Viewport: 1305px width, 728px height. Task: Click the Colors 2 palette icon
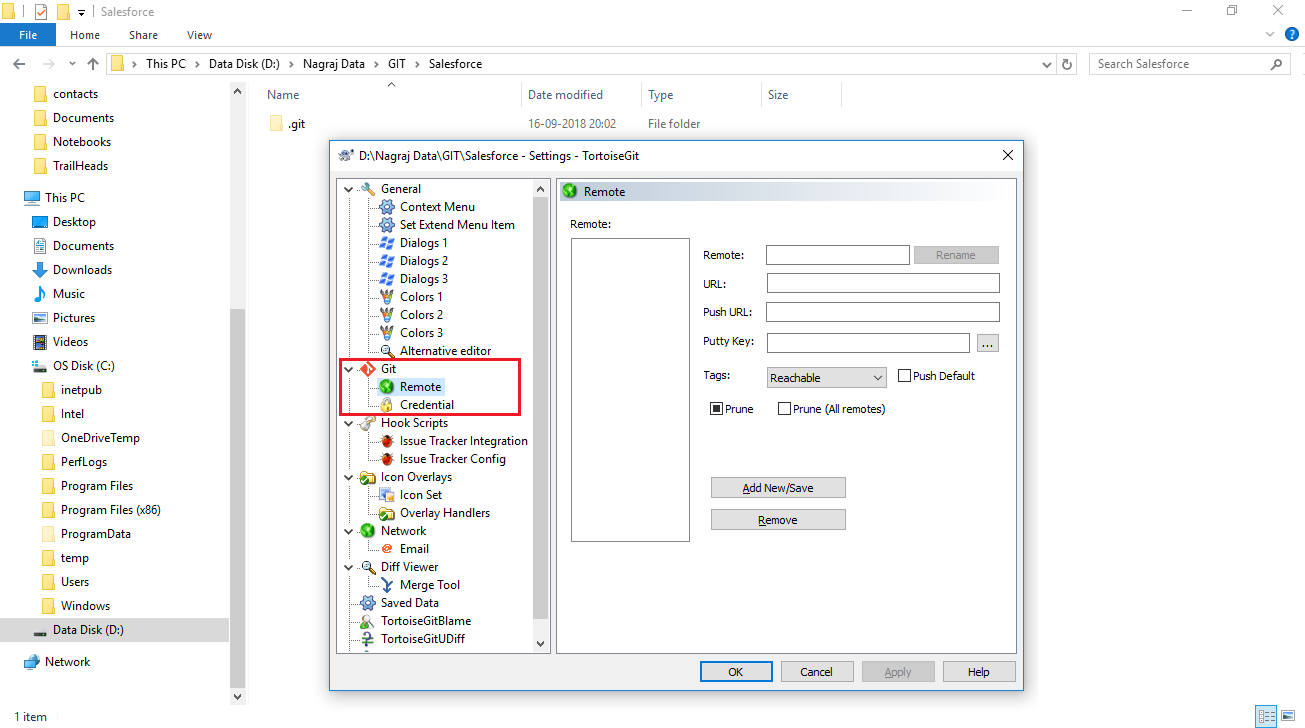pyautogui.click(x=386, y=315)
